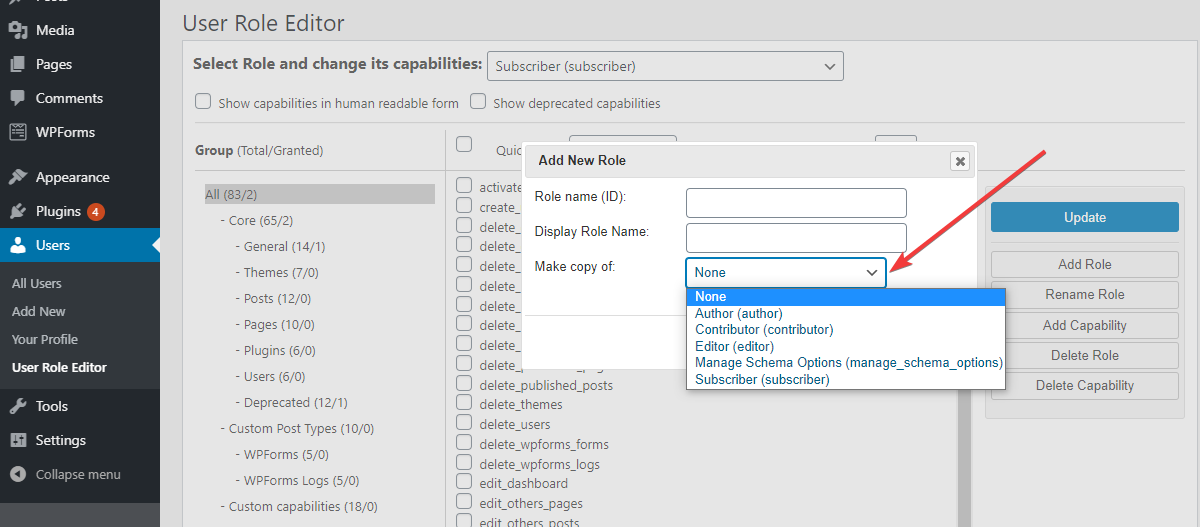Click the Media icon in sidebar
Viewport: 1200px width, 527px height.
pos(18,30)
